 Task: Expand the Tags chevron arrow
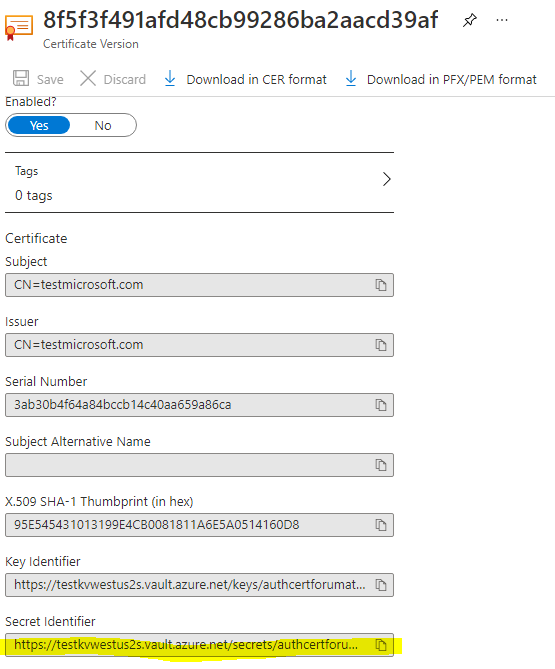(x=386, y=179)
